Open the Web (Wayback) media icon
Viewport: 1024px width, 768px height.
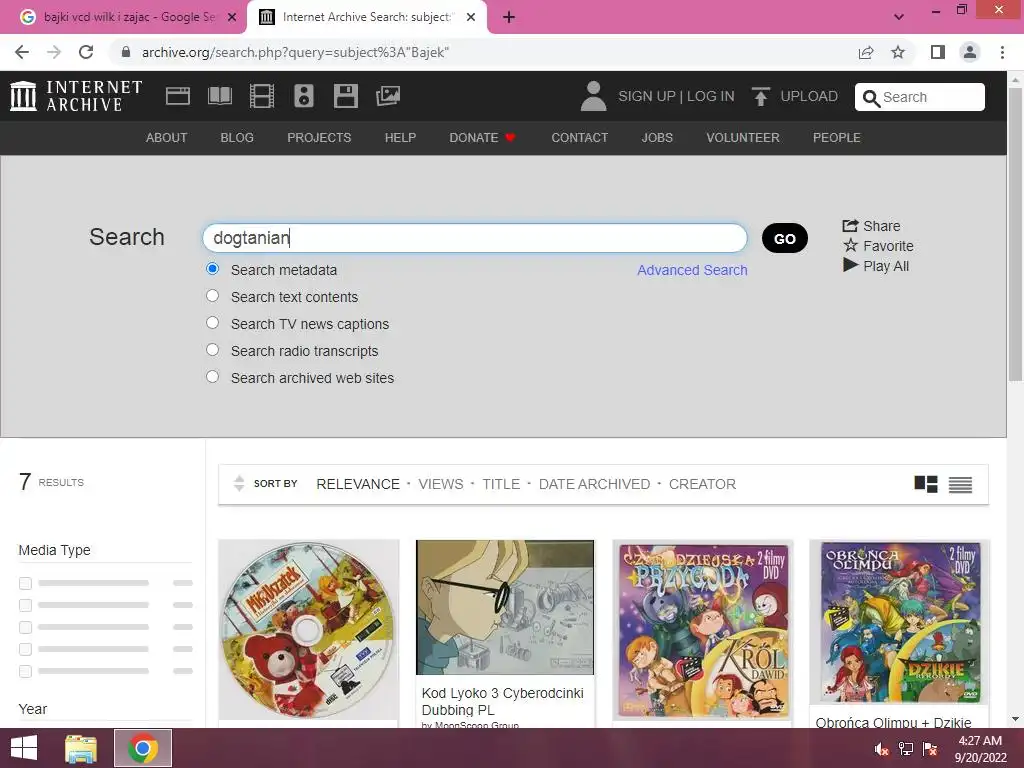(x=178, y=96)
